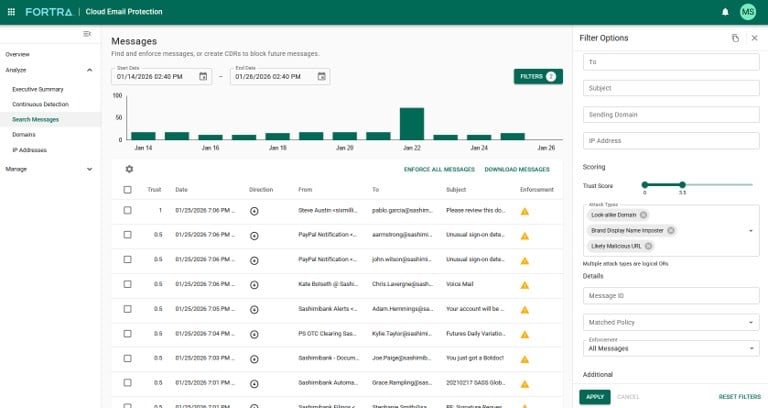Click the notifications bell icon
The height and width of the screenshot is (408, 768).
(725, 12)
